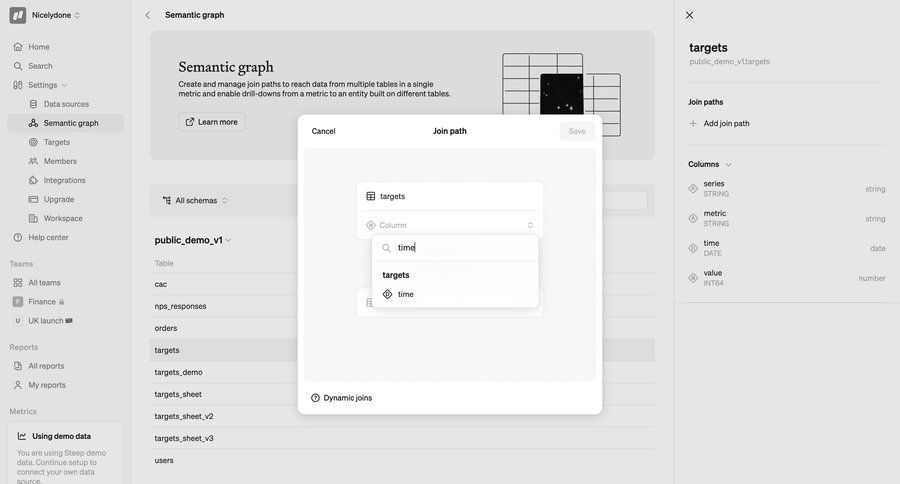Image resolution: width=900 pixels, height=484 pixels.
Task: Open the Nicelydone workspace switcher chevron
Action: [x=77, y=16]
